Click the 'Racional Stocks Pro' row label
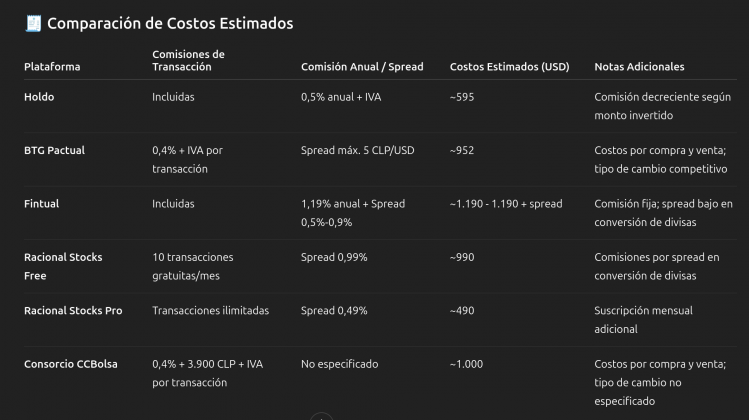The width and height of the screenshot is (749, 420). [73, 311]
